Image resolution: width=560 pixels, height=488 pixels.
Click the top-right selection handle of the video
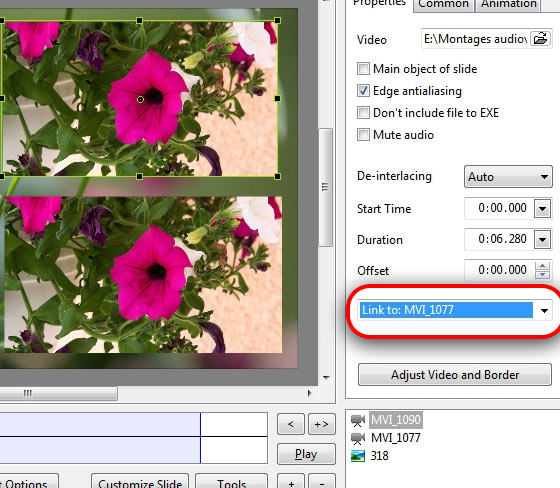pos(278,21)
